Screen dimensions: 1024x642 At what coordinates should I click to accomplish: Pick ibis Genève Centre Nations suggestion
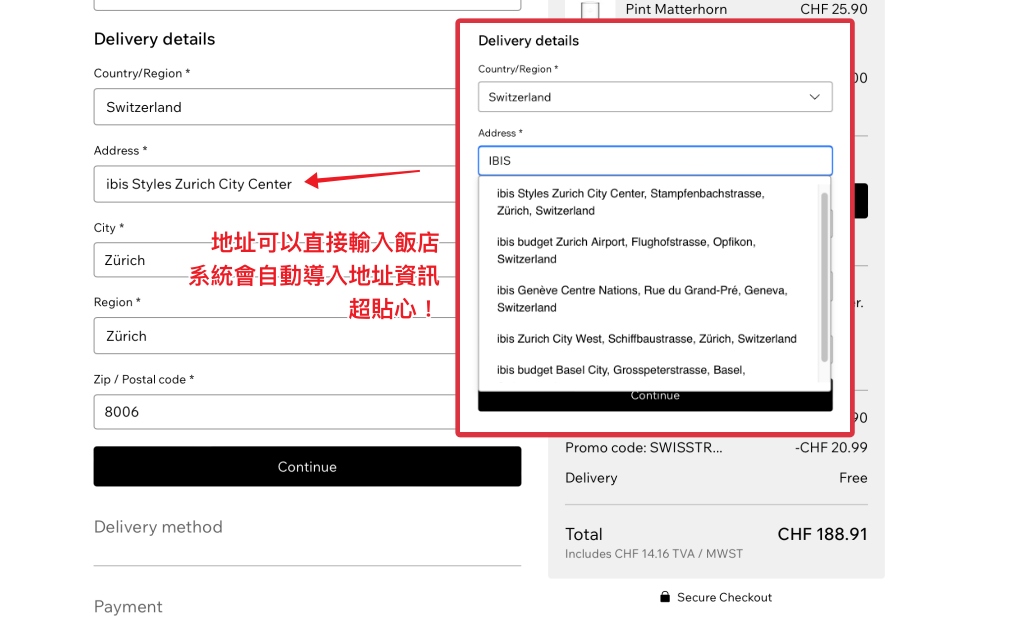(642, 298)
